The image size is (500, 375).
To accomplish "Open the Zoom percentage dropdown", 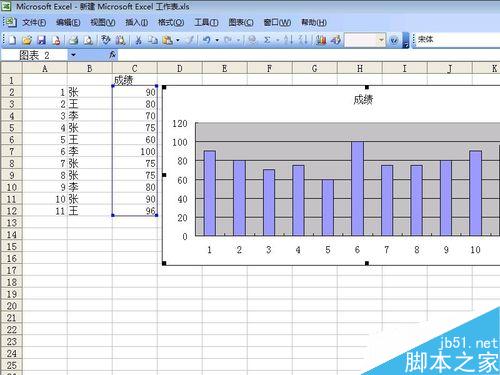I will click(381, 40).
